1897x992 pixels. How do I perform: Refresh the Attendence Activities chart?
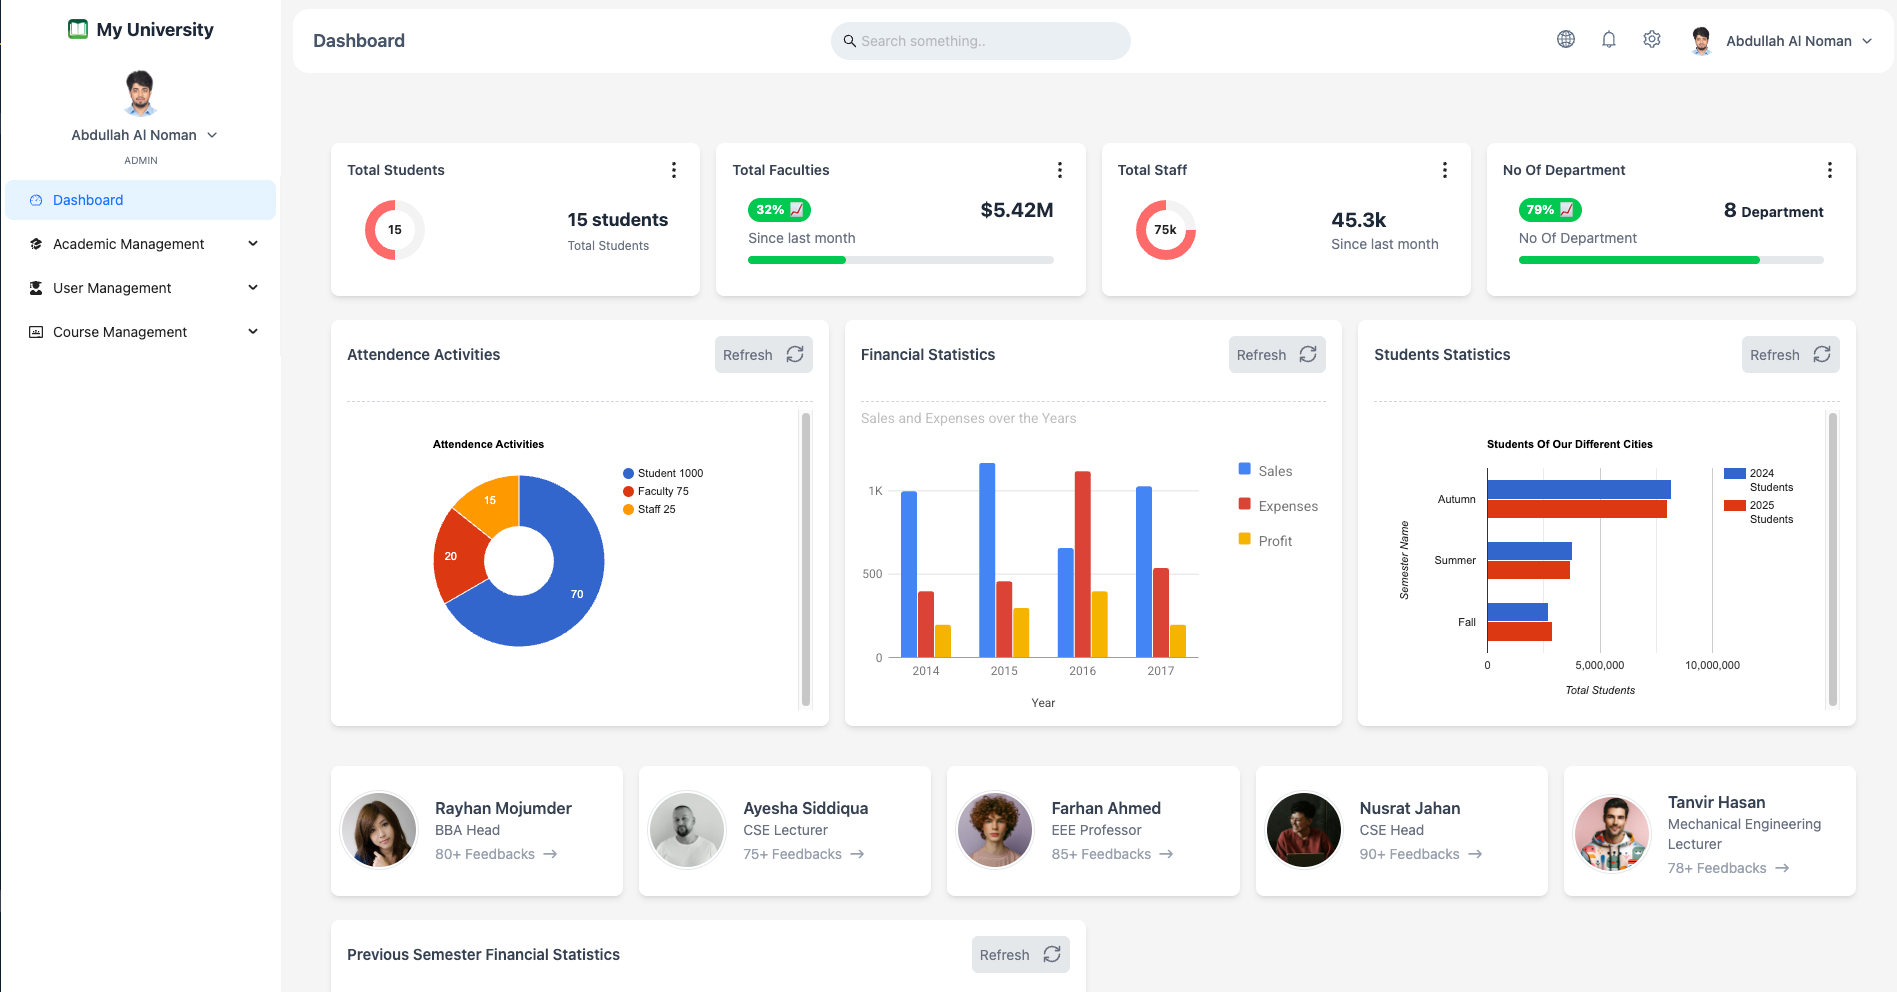pos(764,355)
